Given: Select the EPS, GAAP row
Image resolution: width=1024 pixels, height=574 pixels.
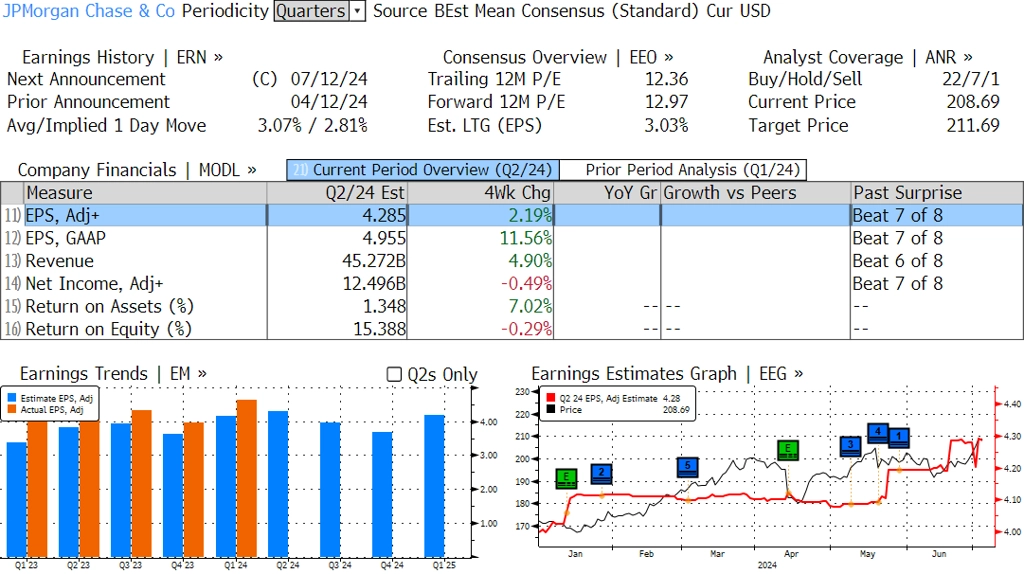Looking at the screenshot, I should coord(512,238).
